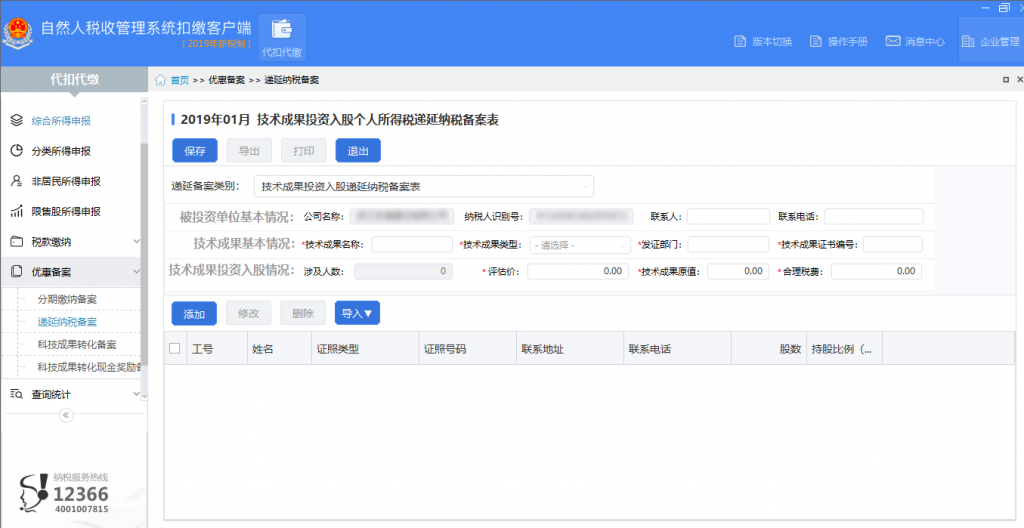Viewport: 1024px width, 528px height.
Task: Expand the 税款缴纳 menu chevron
Action: click(x=136, y=242)
